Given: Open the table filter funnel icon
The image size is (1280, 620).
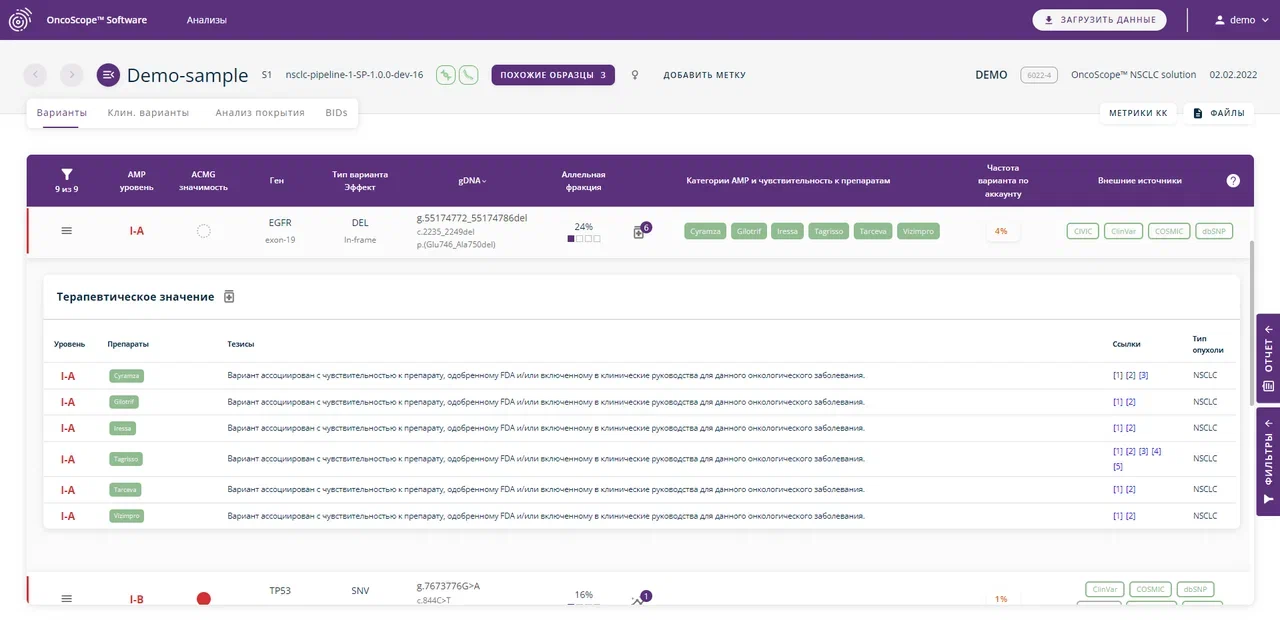Looking at the screenshot, I should [67, 174].
